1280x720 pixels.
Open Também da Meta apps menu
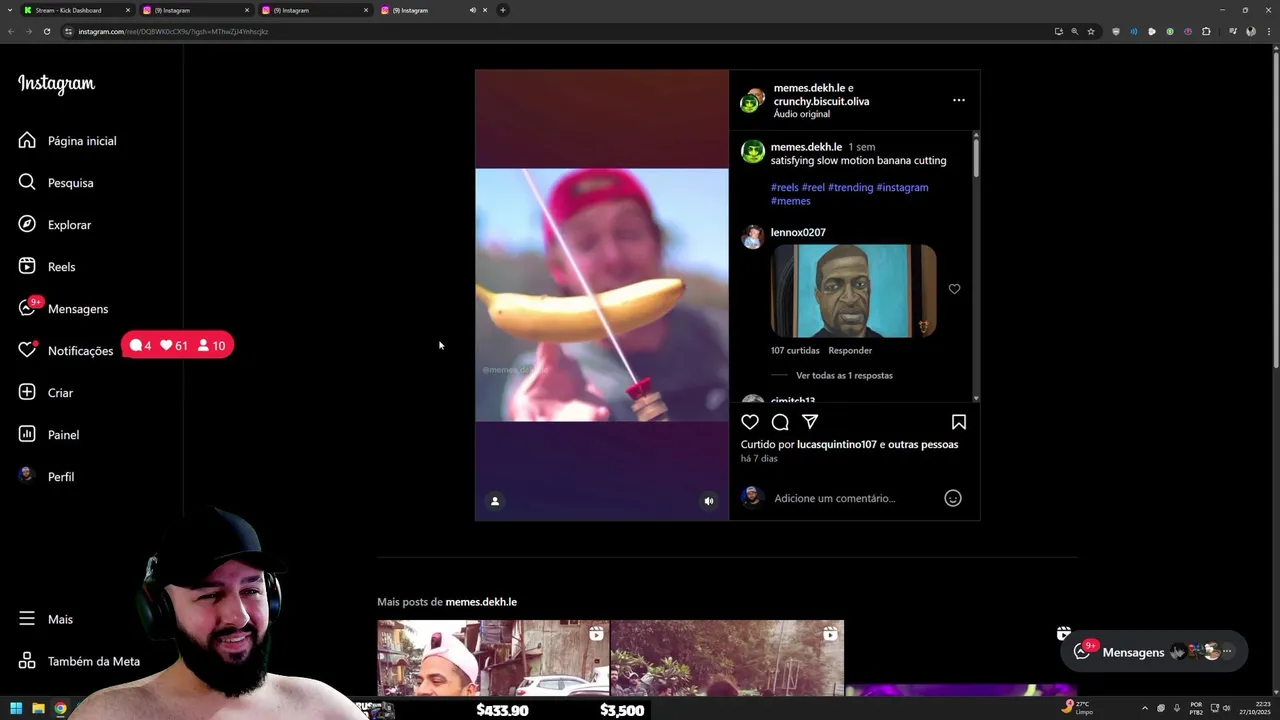[x=80, y=661]
